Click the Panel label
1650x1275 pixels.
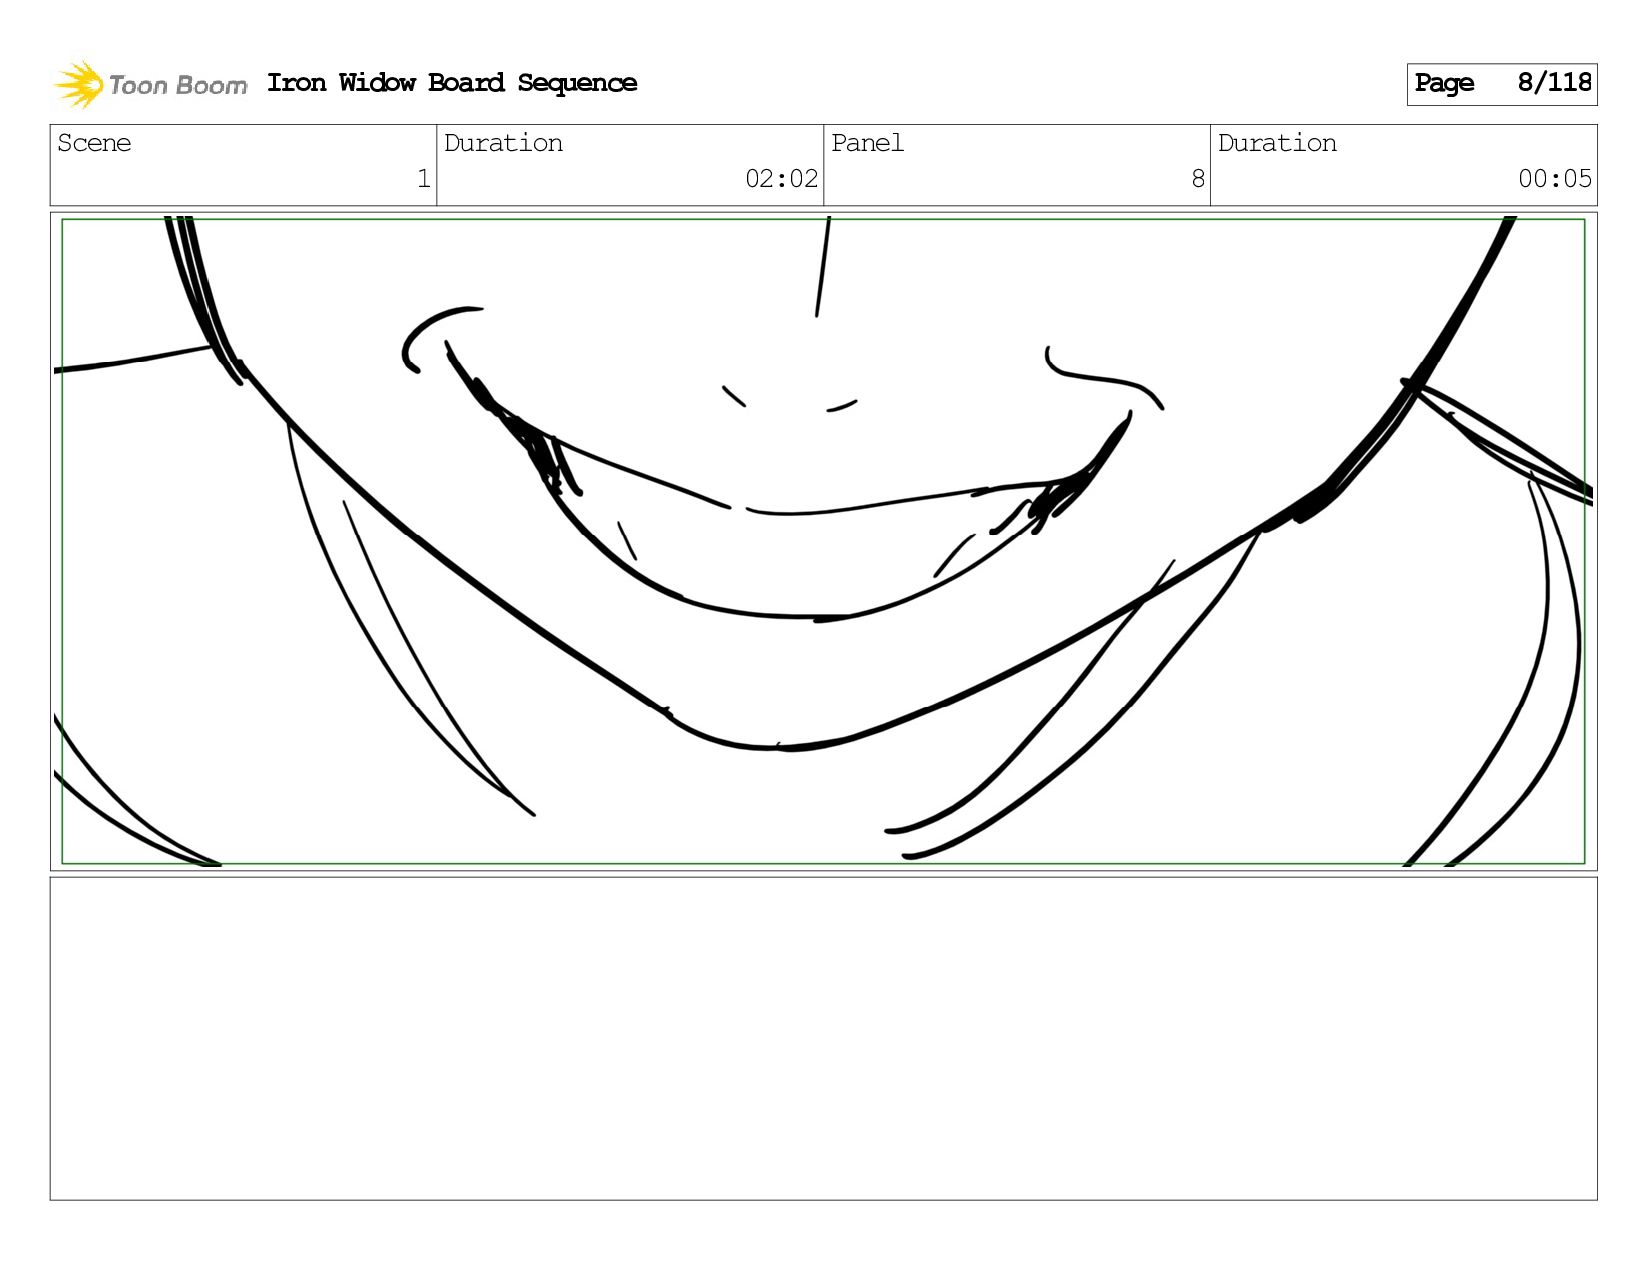coord(867,143)
